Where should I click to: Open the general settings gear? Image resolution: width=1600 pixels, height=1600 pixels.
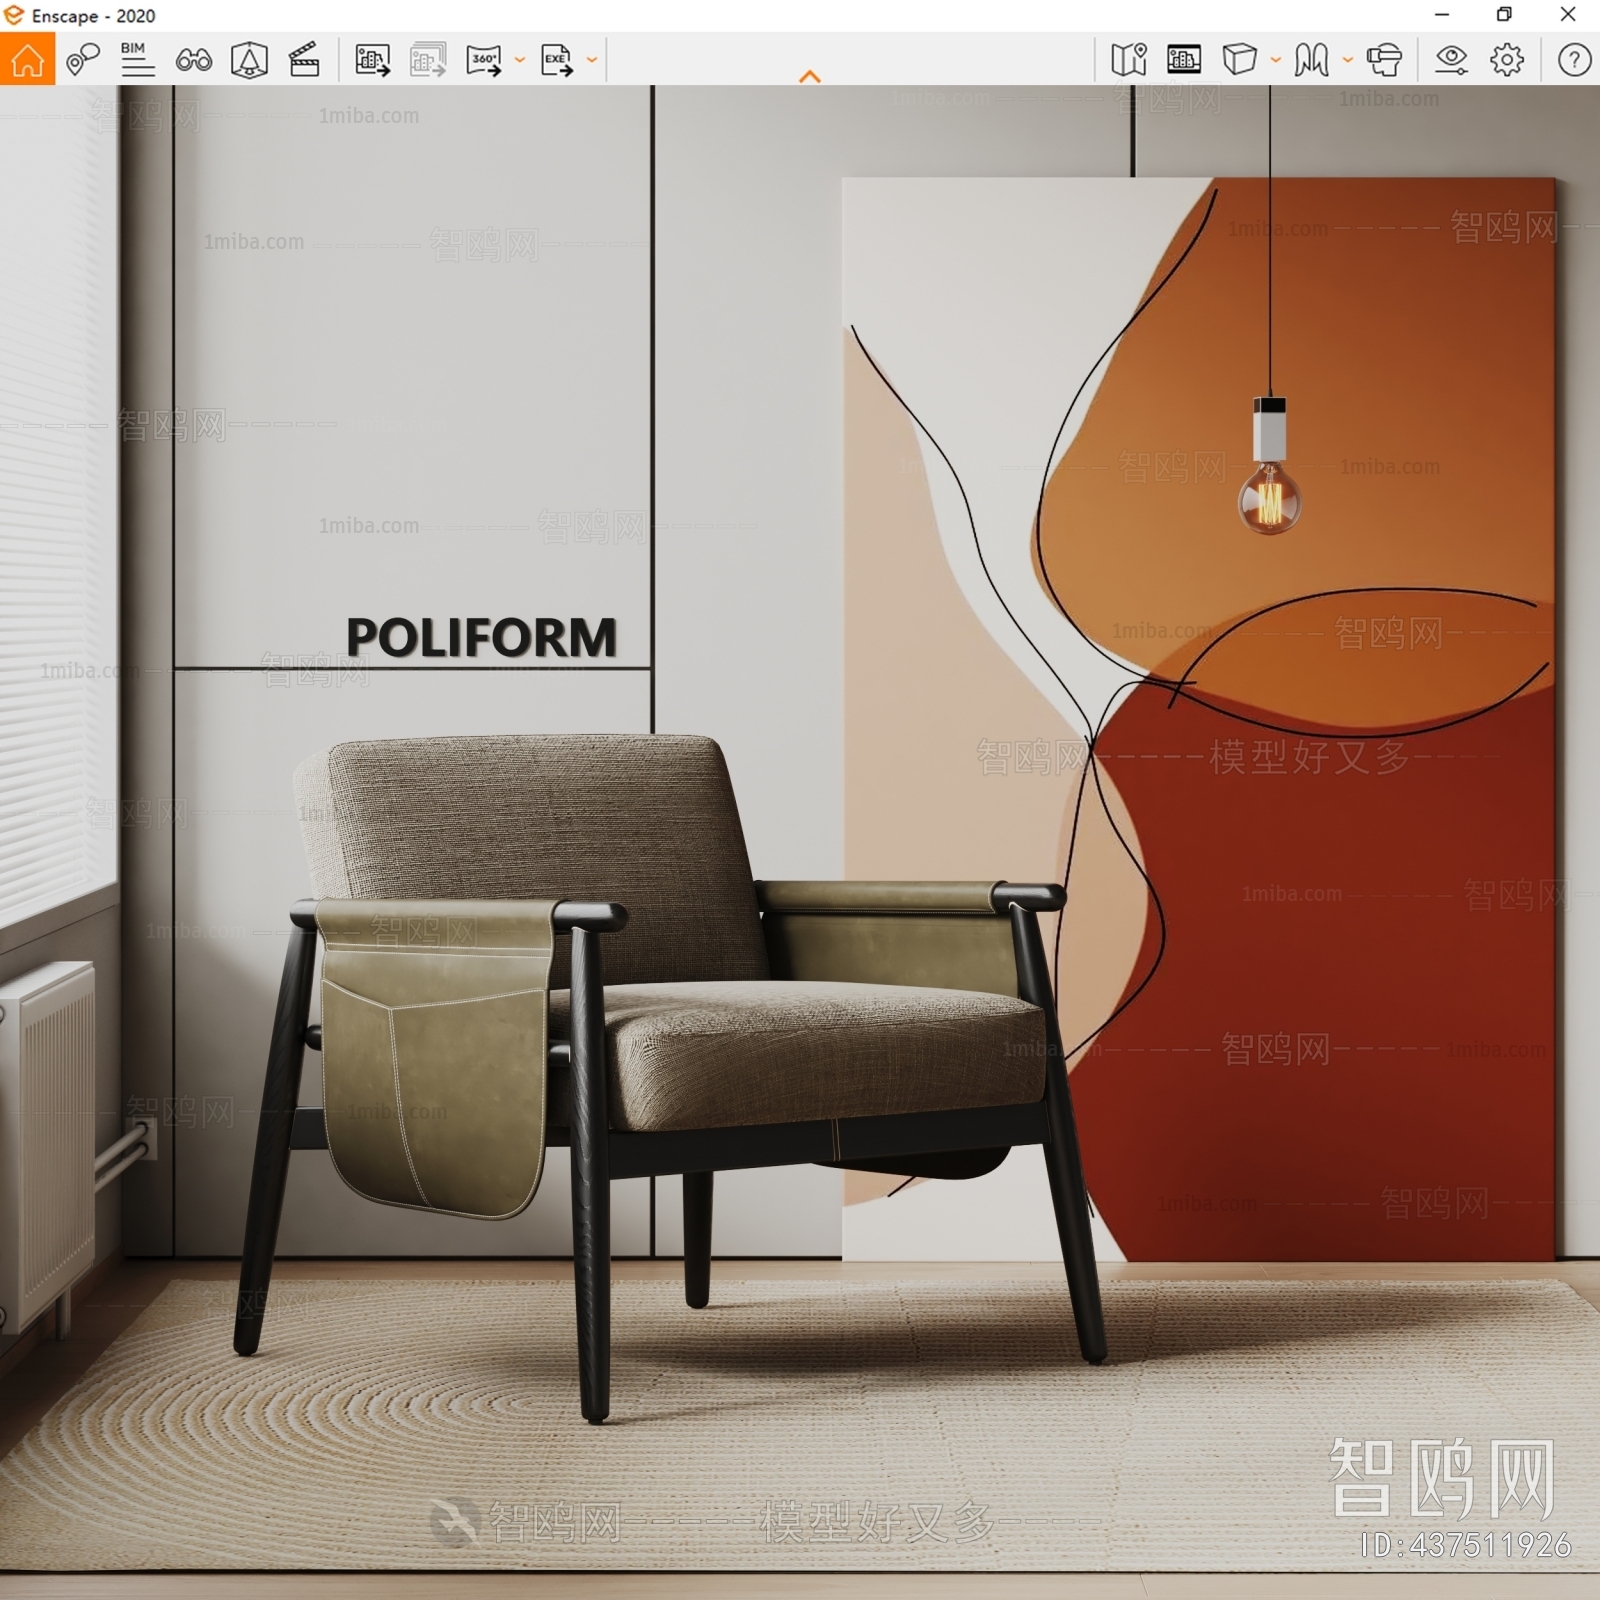[1507, 60]
